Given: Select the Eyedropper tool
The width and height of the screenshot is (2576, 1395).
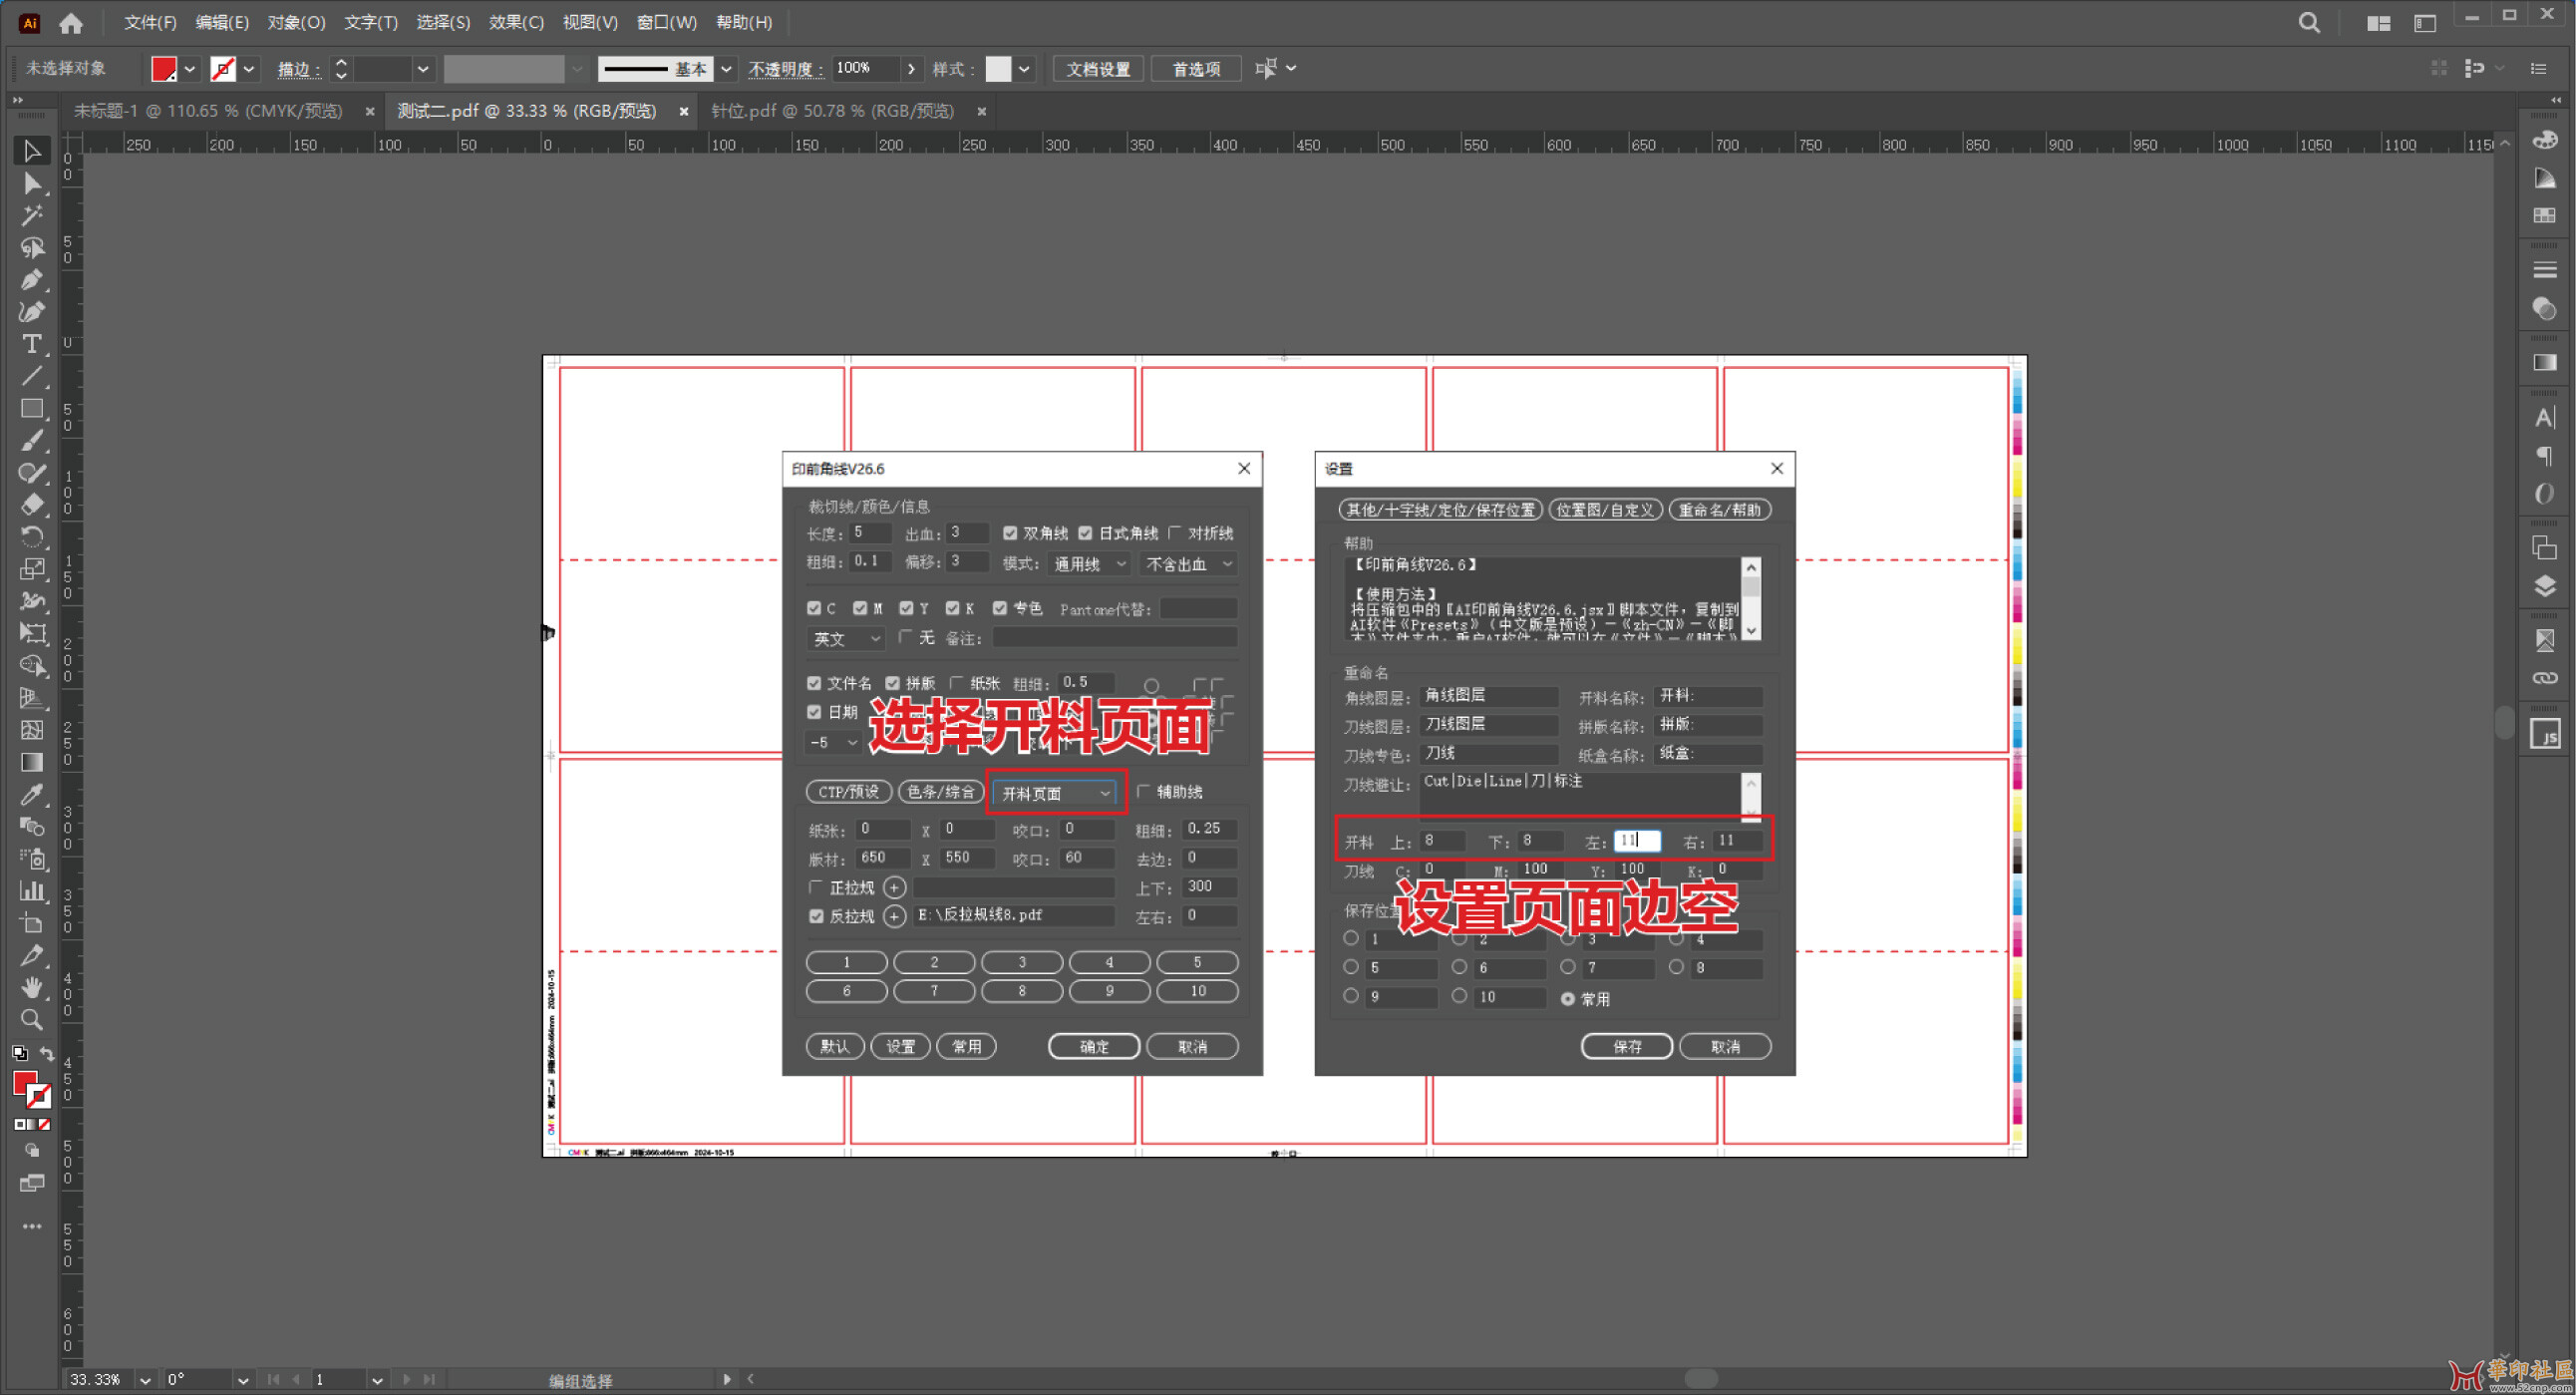Looking at the screenshot, I should point(31,794).
